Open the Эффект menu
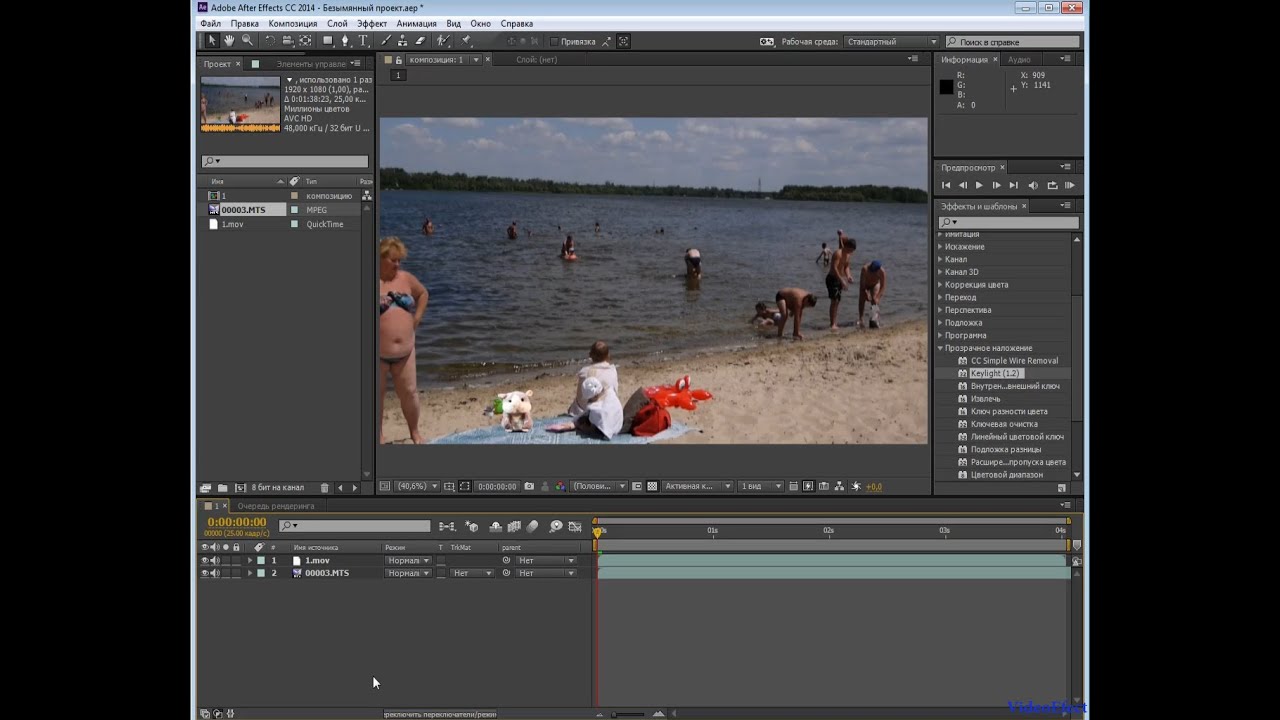 [x=372, y=23]
